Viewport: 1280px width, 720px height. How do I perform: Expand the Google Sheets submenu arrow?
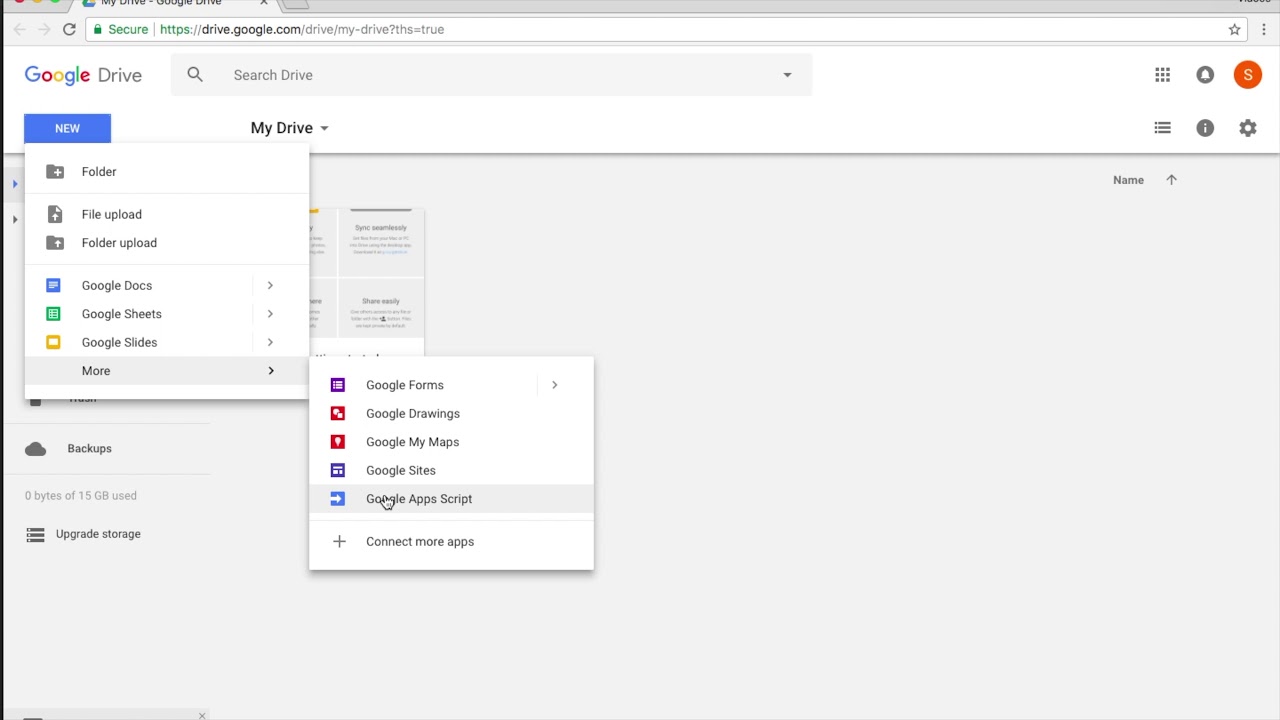(270, 314)
